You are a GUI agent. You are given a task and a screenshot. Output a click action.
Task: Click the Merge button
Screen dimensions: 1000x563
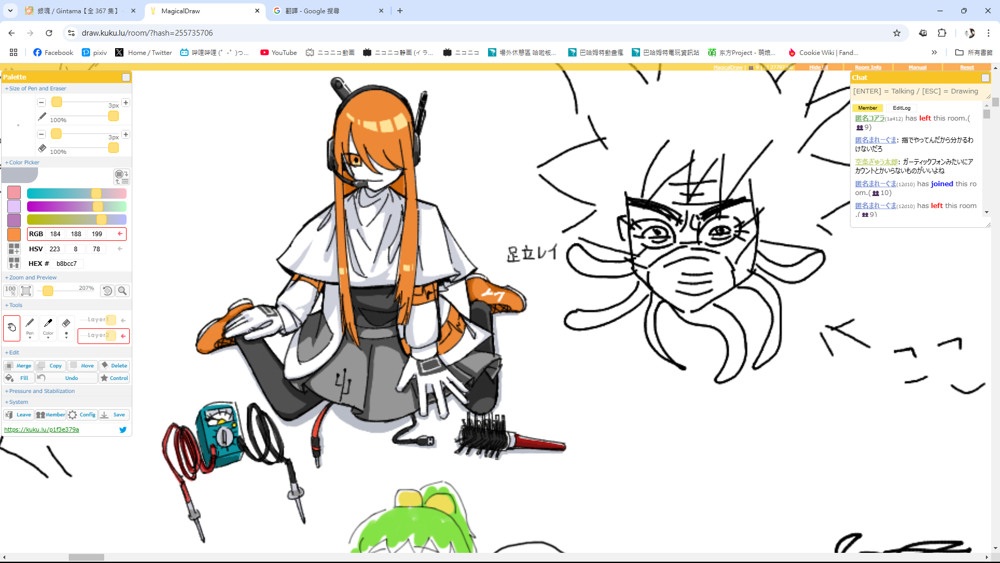click(x=18, y=366)
